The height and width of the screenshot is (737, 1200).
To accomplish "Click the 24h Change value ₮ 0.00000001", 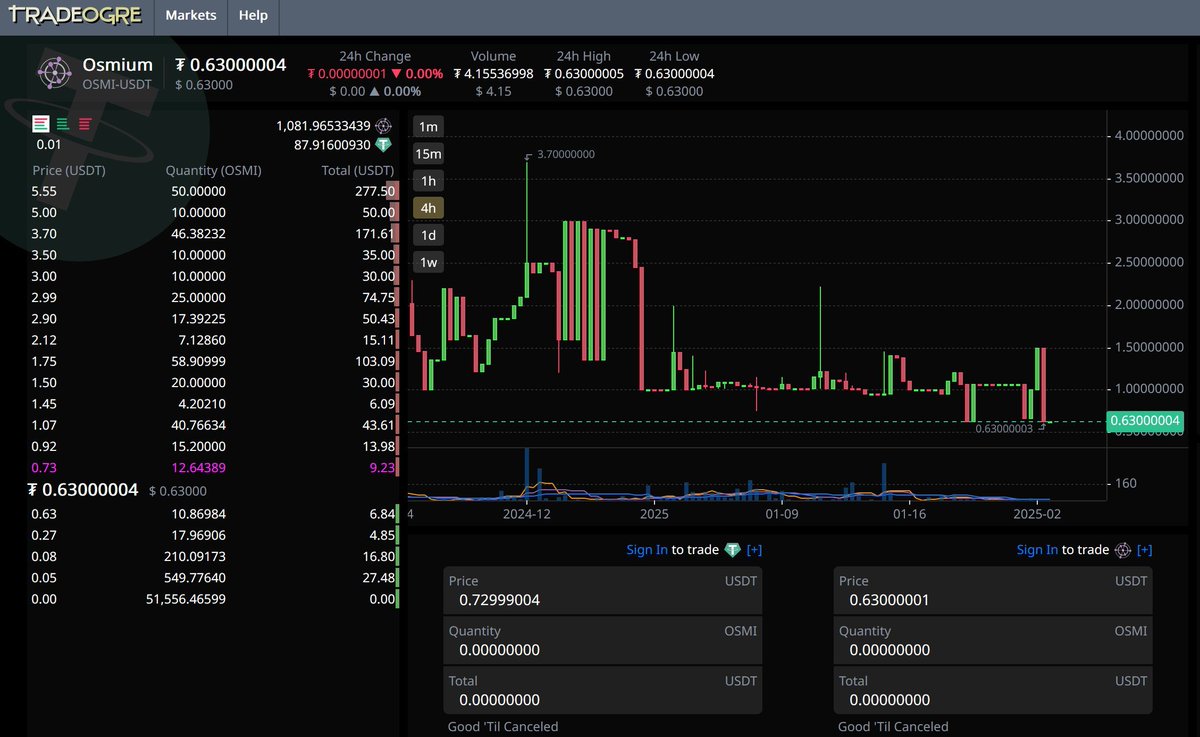I will [347, 74].
